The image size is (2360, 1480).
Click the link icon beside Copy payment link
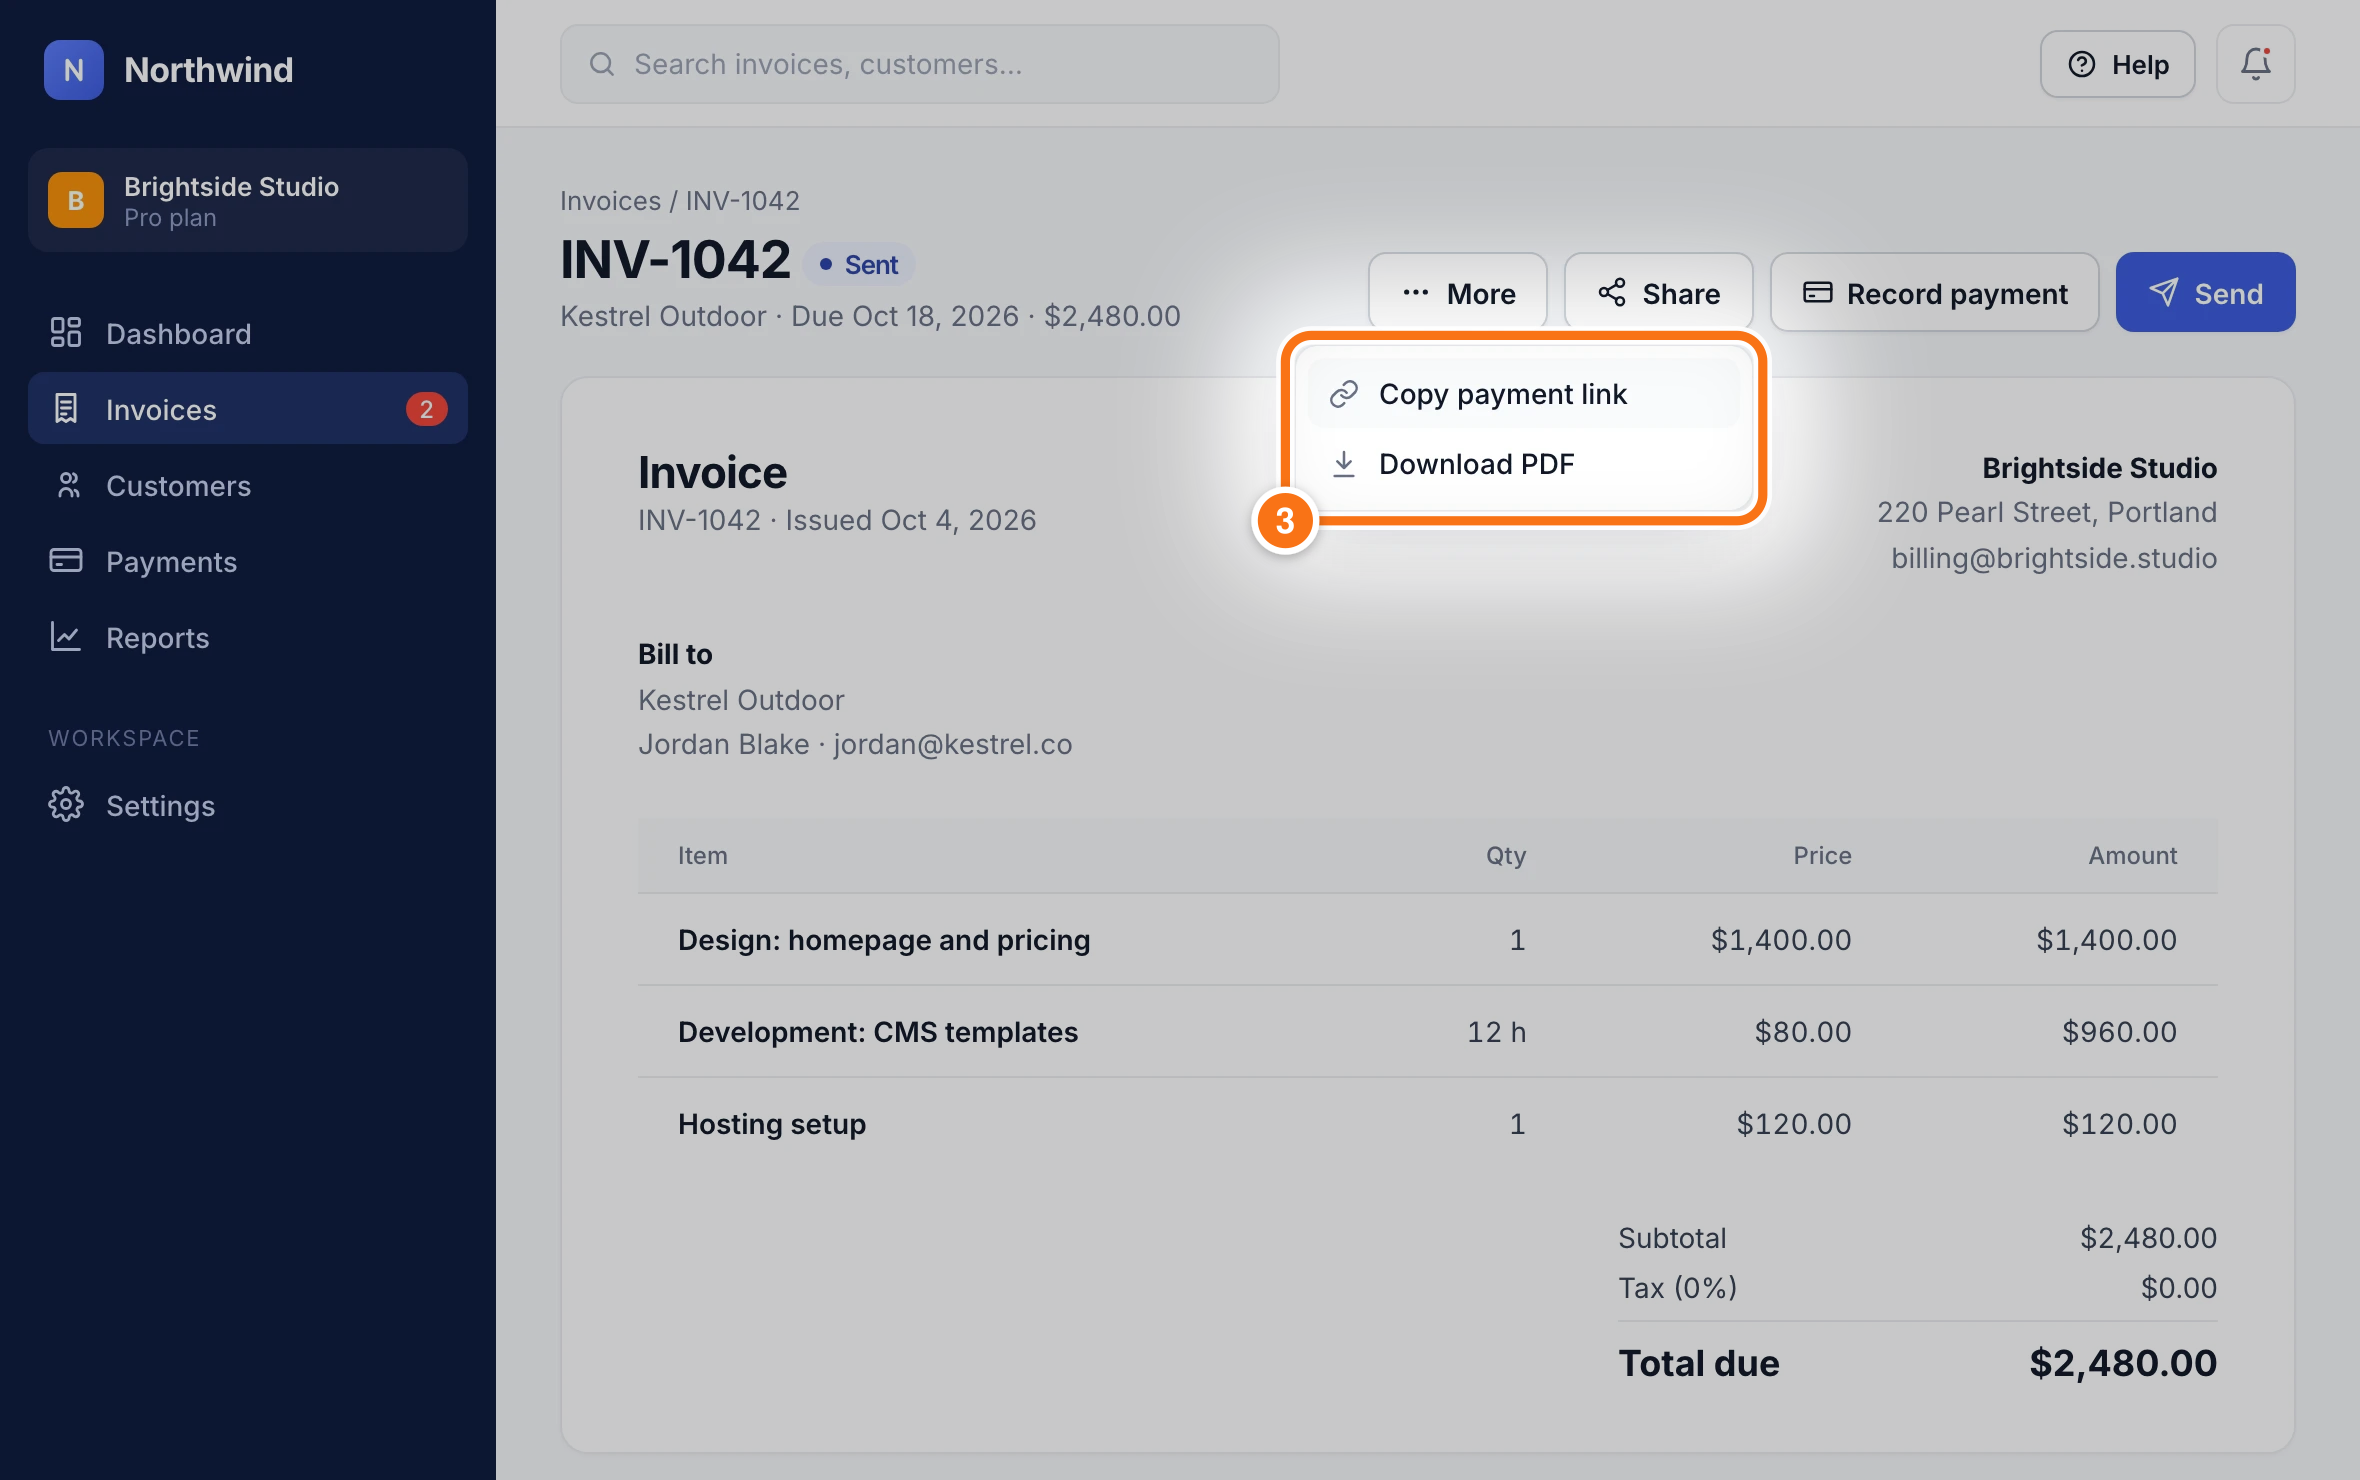click(x=1343, y=394)
